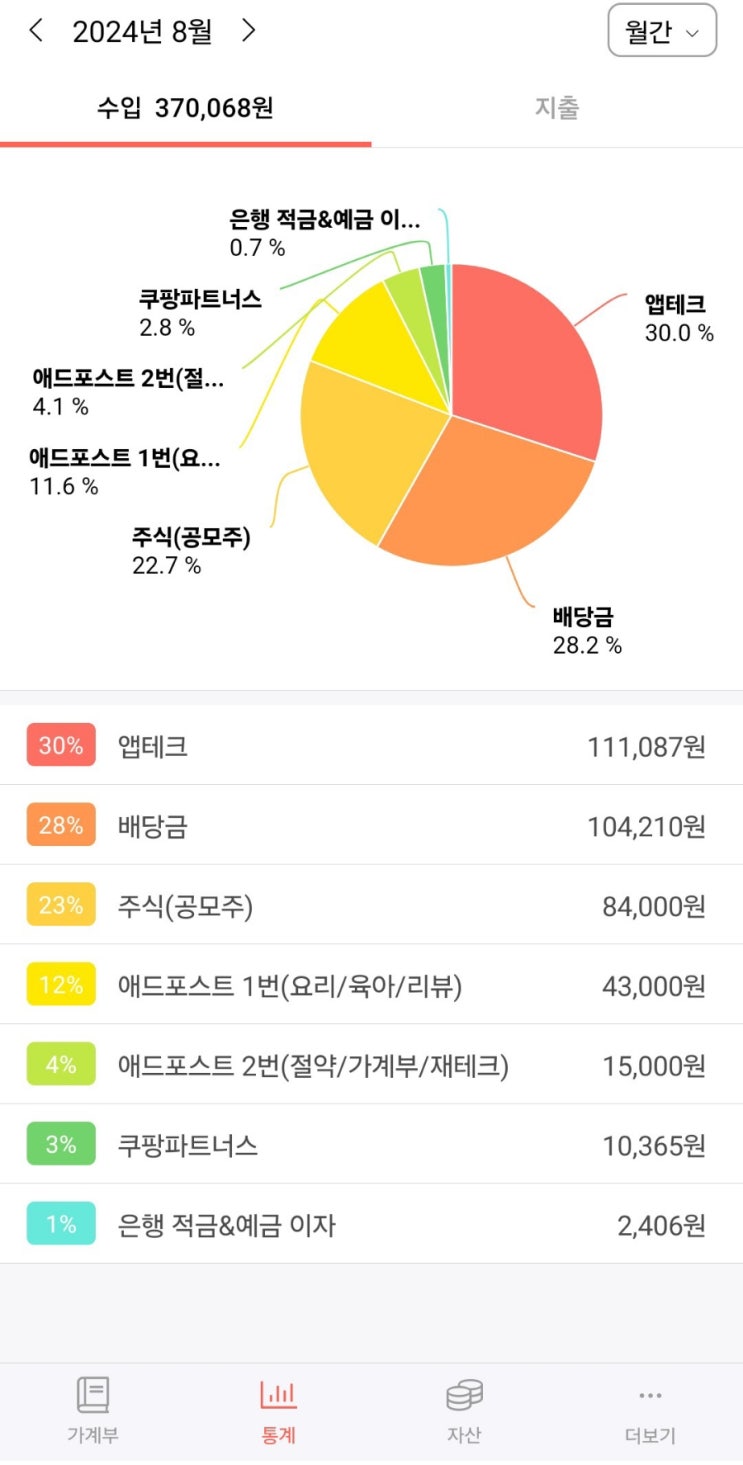This screenshot has width=743, height=1465.
Task: Tap the 더보기 three-dots icon
Action: click(x=650, y=1395)
